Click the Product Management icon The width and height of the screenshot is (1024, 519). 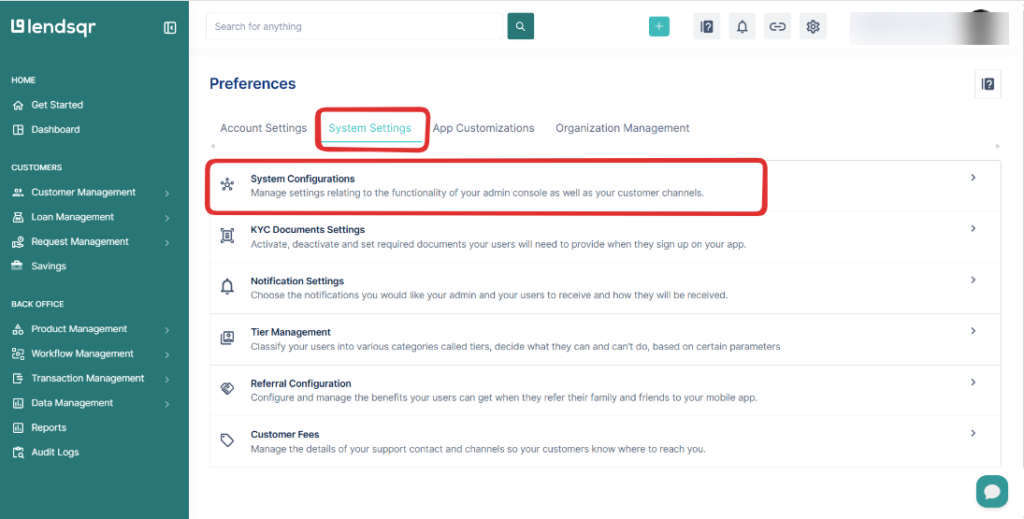pyautogui.click(x=18, y=330)
